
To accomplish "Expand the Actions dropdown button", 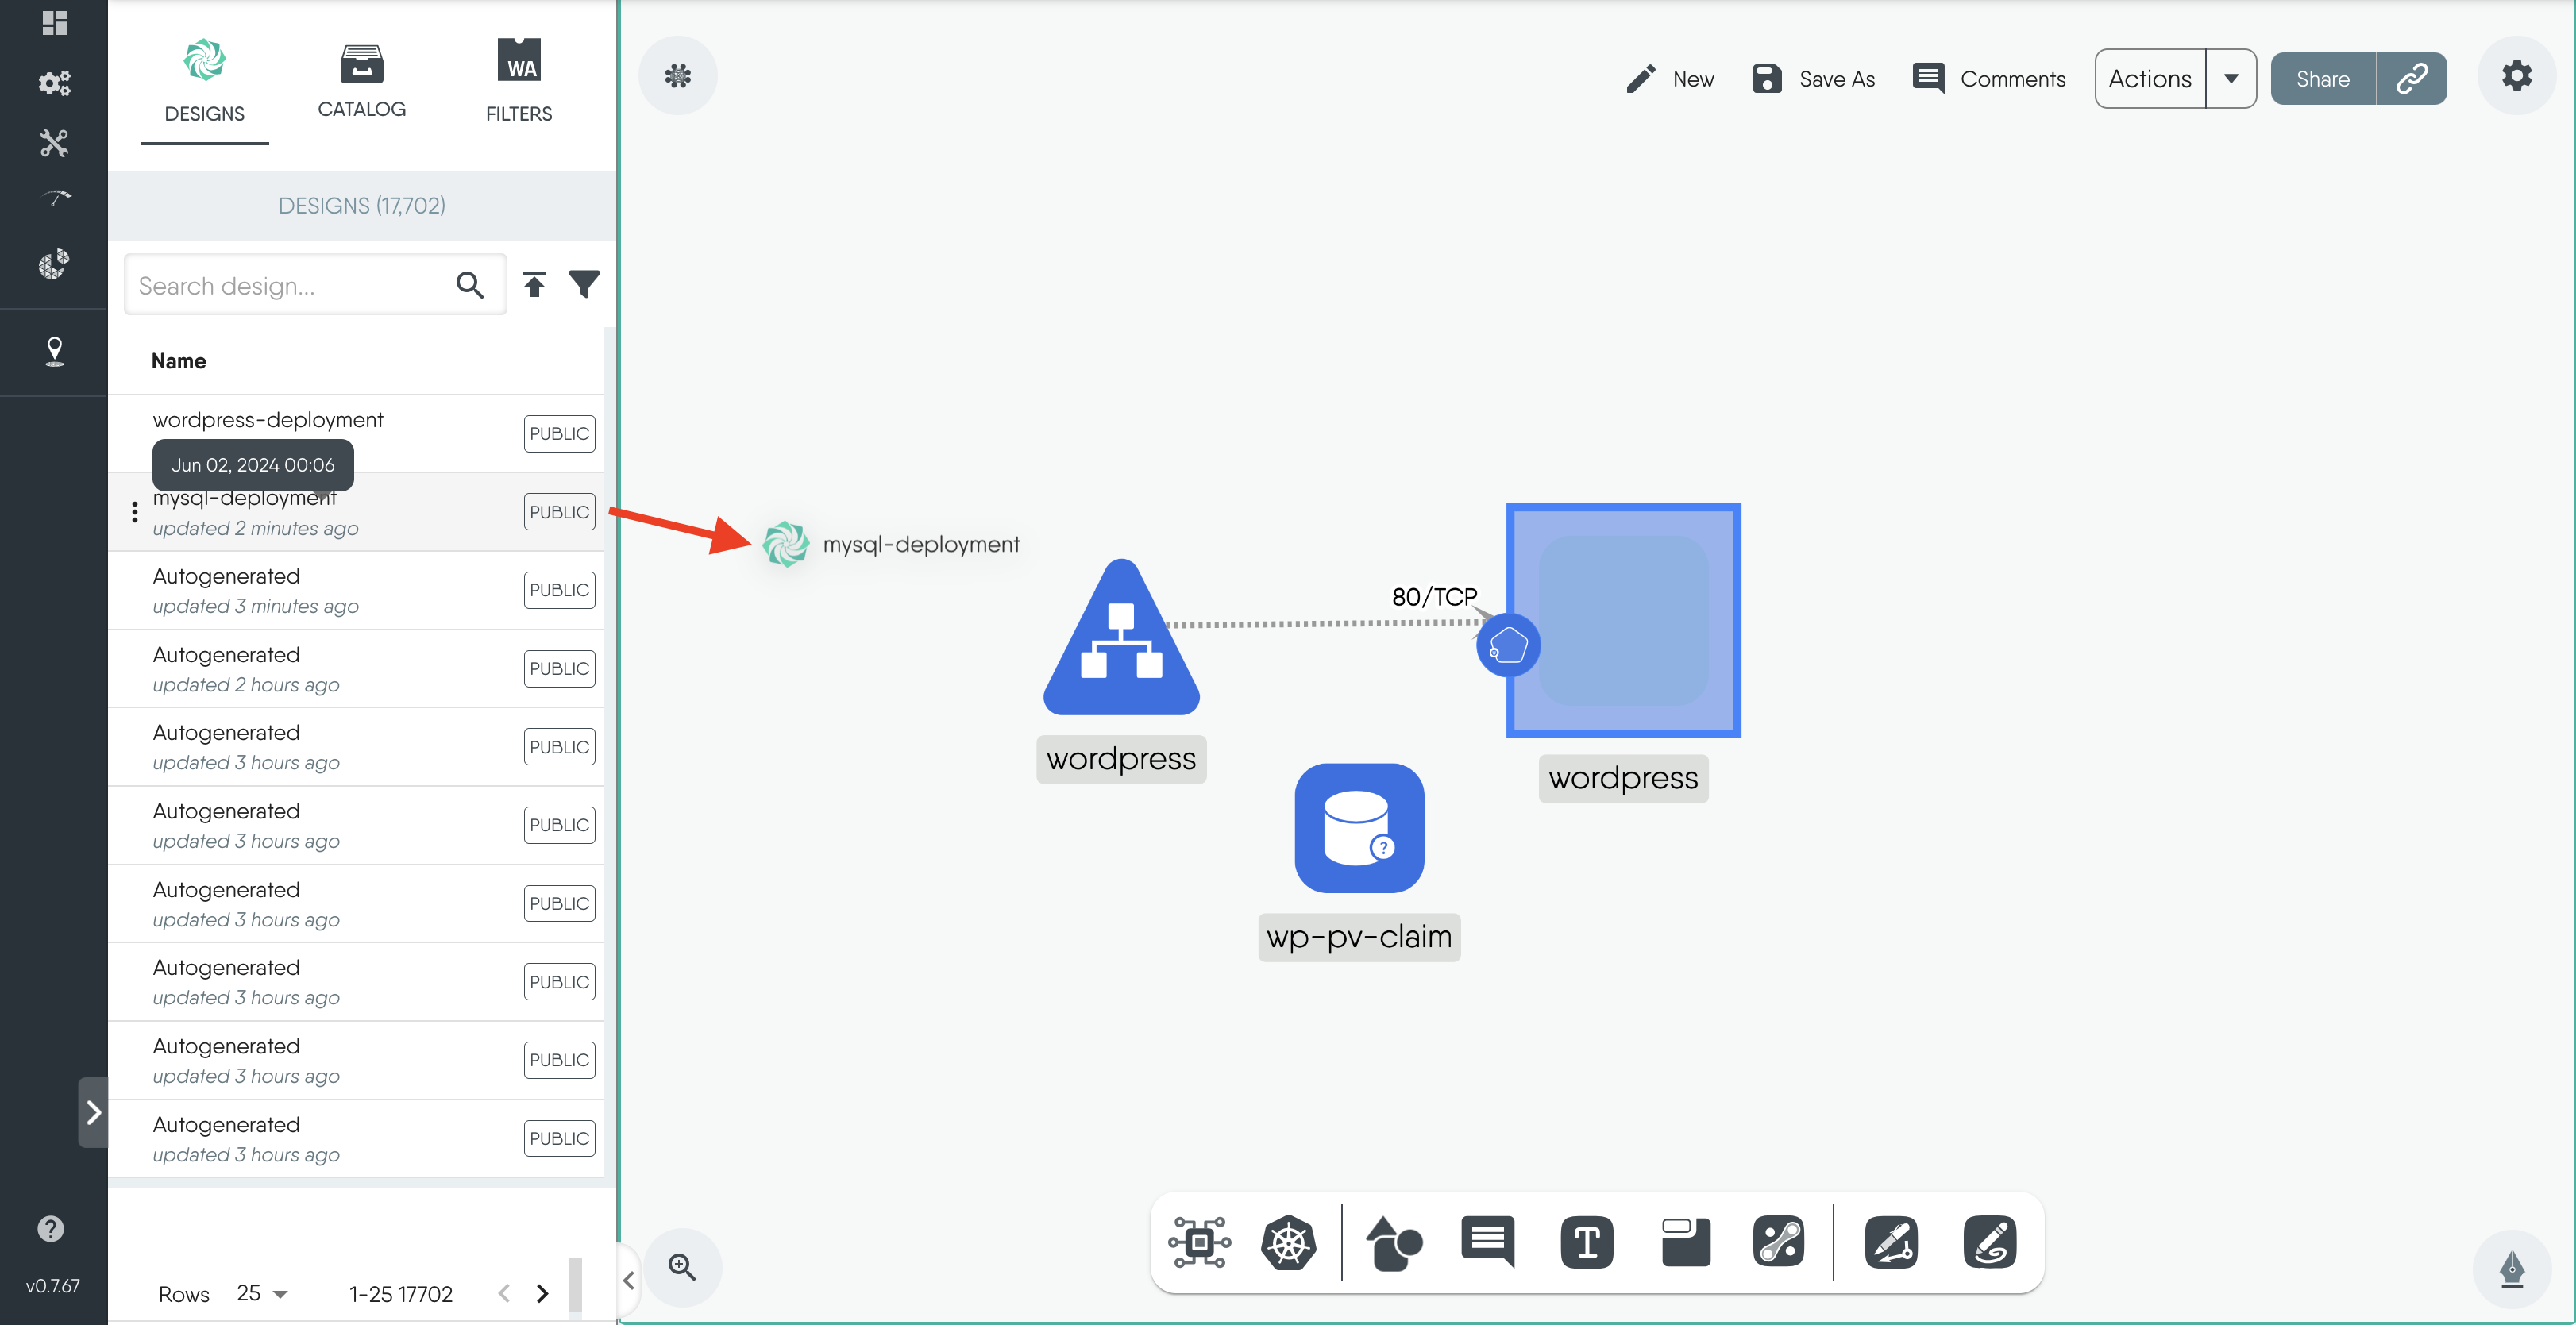I will coord(2233,78).
